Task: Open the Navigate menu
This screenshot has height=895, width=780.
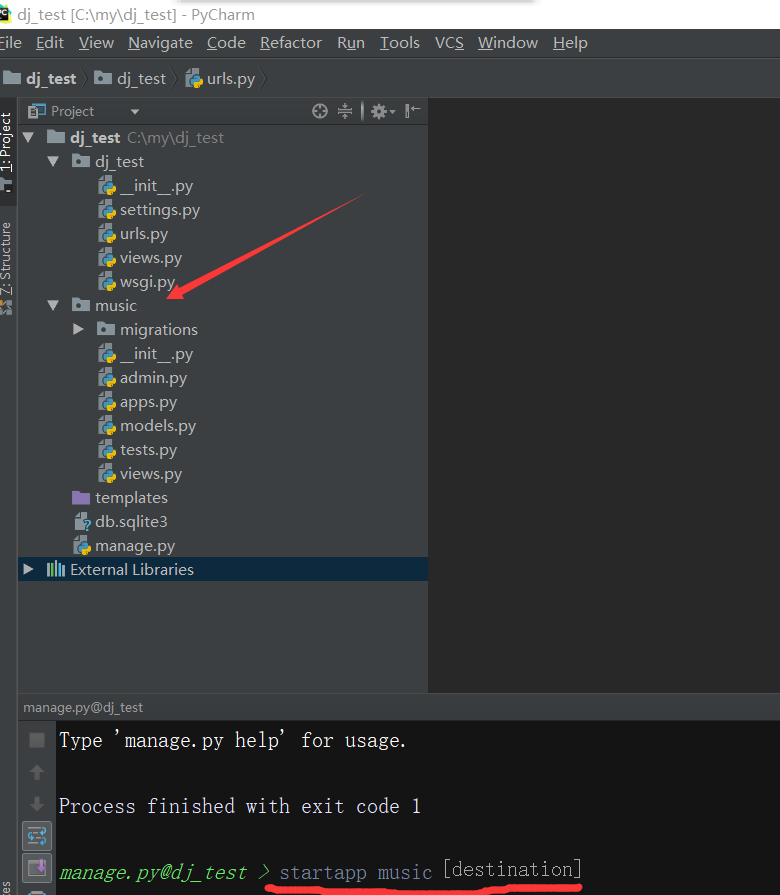Action: (160, 43)
